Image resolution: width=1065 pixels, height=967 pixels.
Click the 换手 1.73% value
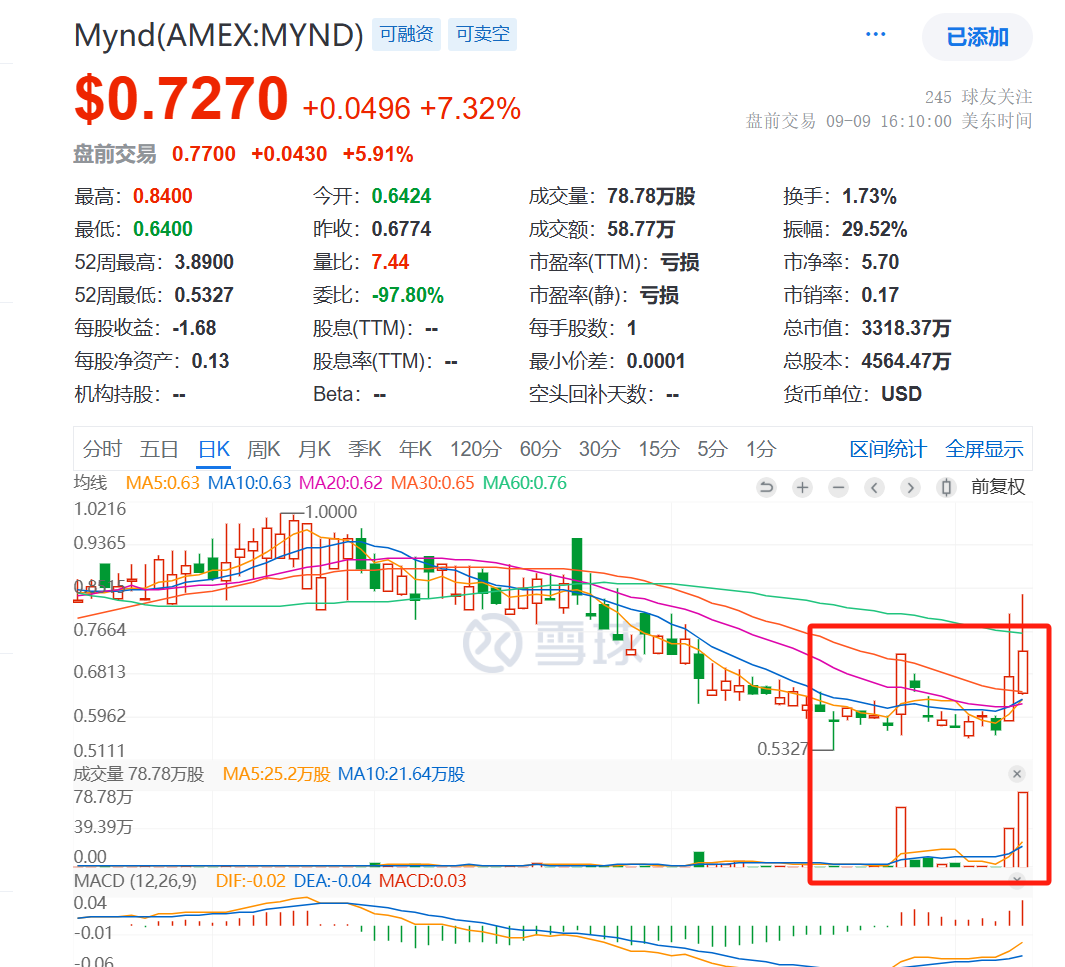coord(869,196)
